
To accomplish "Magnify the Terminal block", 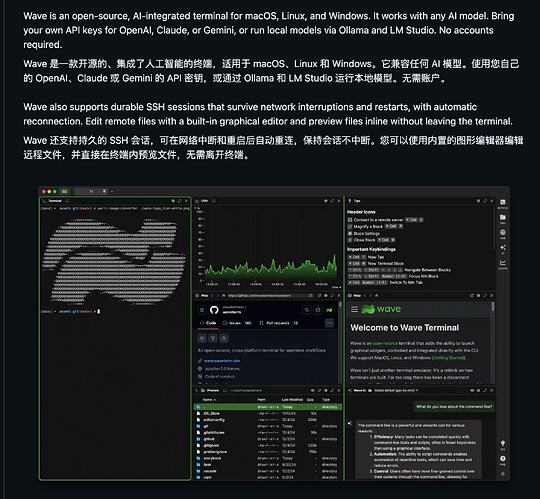I will [x=180, y=201].
